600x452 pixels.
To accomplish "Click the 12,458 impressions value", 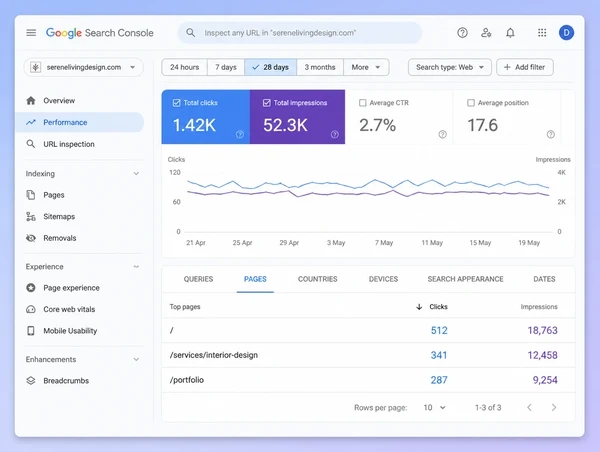I will (542, 355).
